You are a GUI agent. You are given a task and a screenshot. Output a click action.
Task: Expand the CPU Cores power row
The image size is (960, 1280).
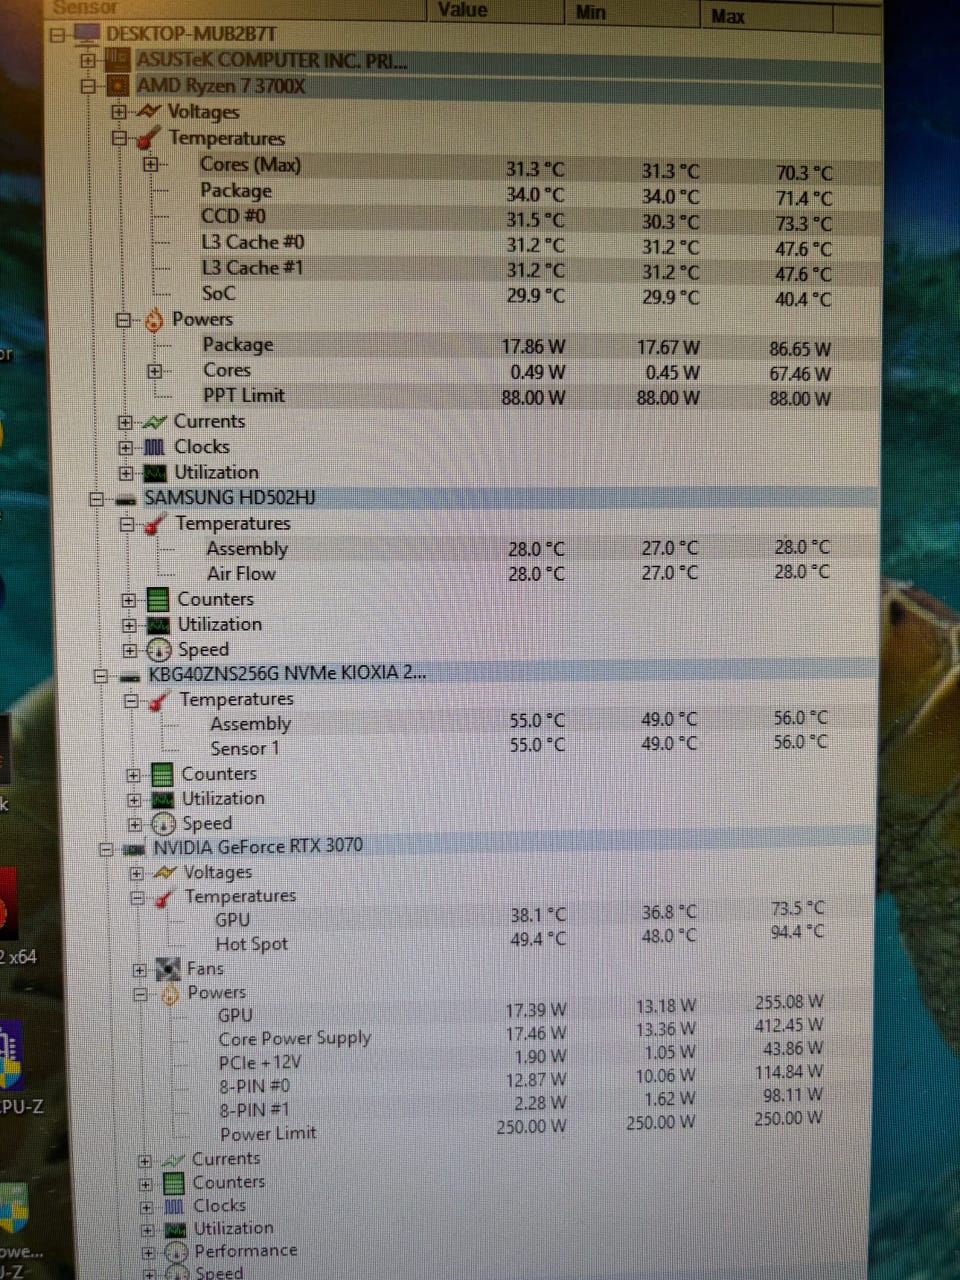pyautogui.click(x=154, y=371)
